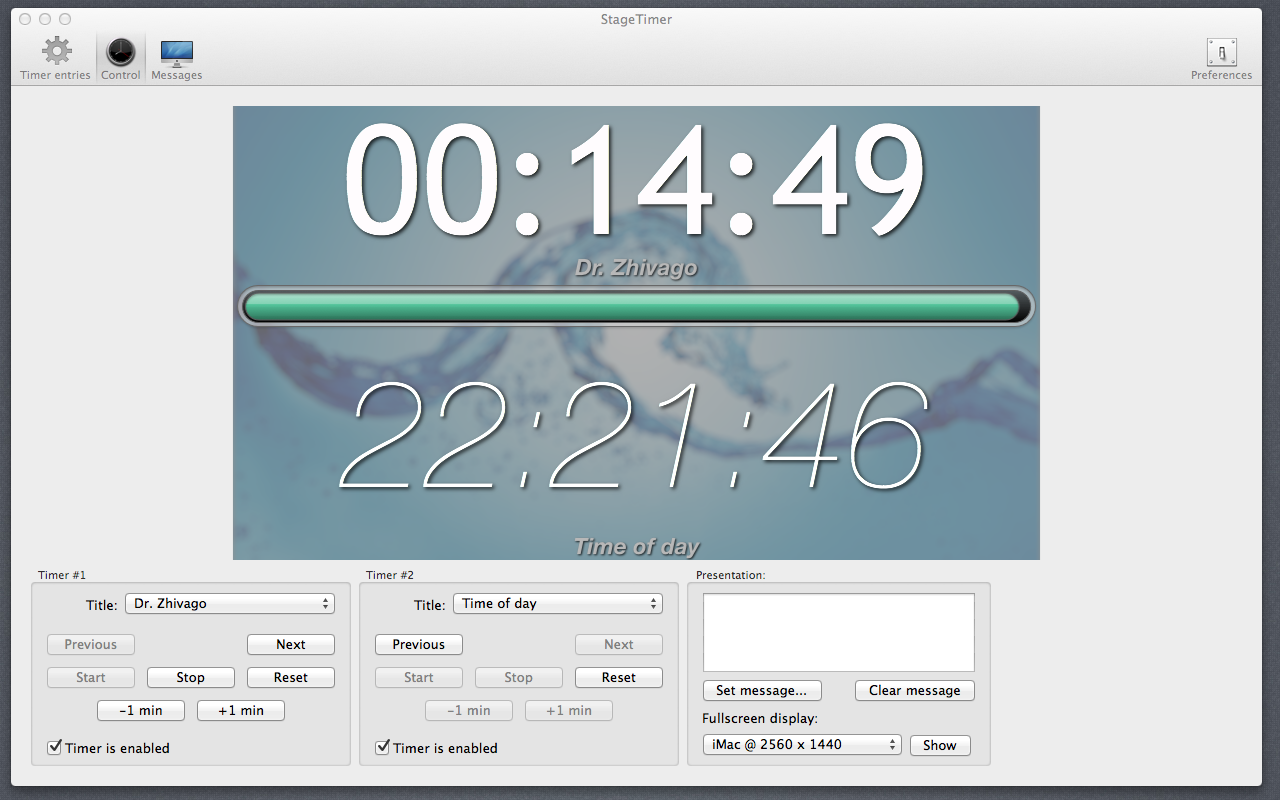1280x800 pixels.
Task: Click +1 min in Timer #2
Action: pyautogui.click(x=569, y=711)
